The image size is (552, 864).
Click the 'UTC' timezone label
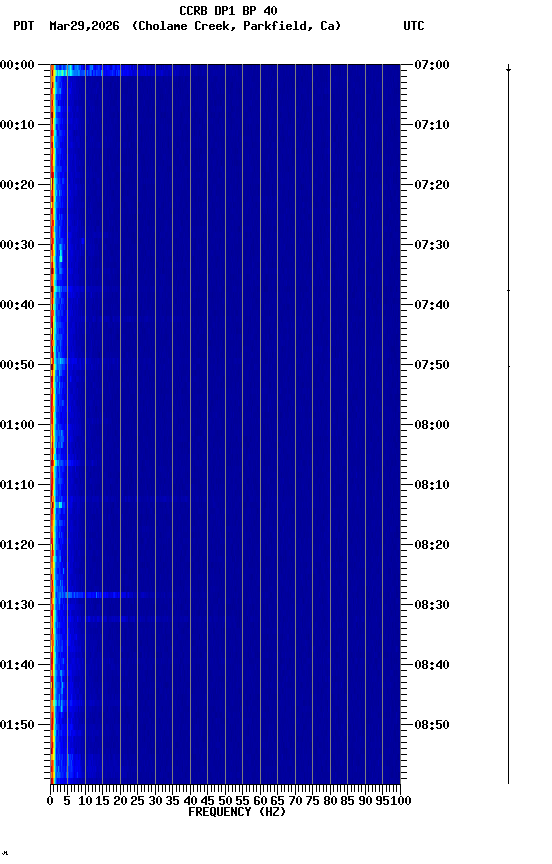pos(414,26)
